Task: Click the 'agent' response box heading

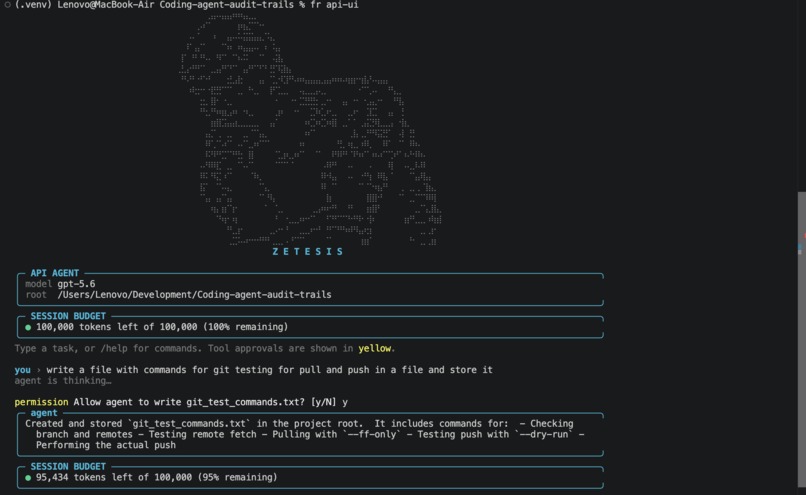Action: click(x=44, y=413)
